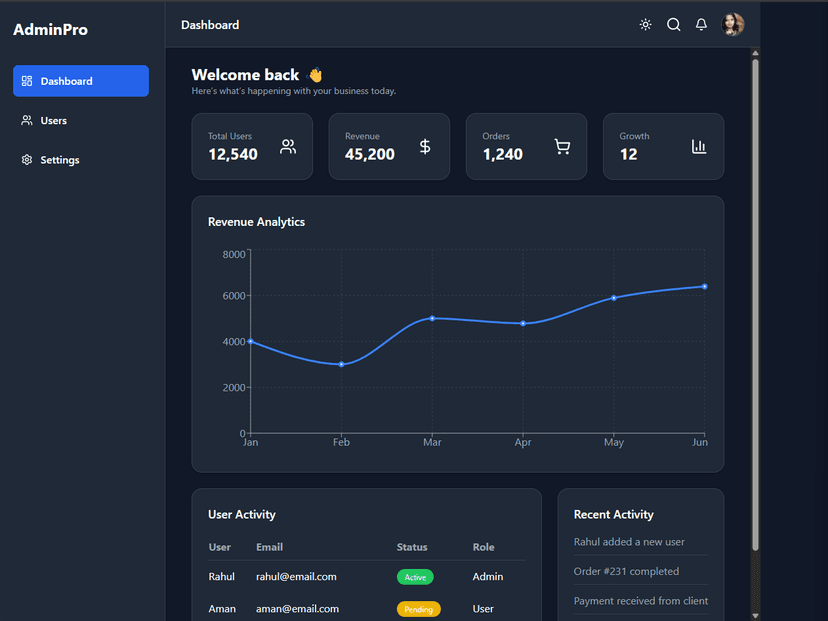Click Rahul's Active status badge
This screenshot has width=828, height=621.
coord(415,577)
